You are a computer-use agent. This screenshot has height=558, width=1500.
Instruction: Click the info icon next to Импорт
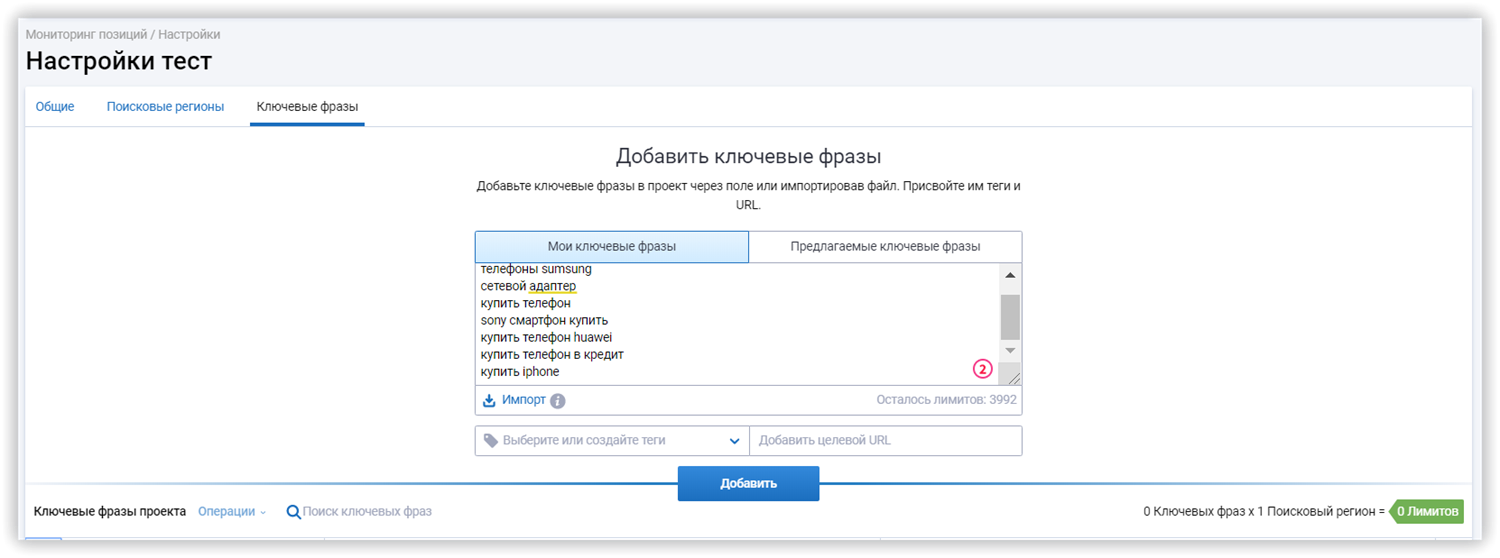pos(558,401)
